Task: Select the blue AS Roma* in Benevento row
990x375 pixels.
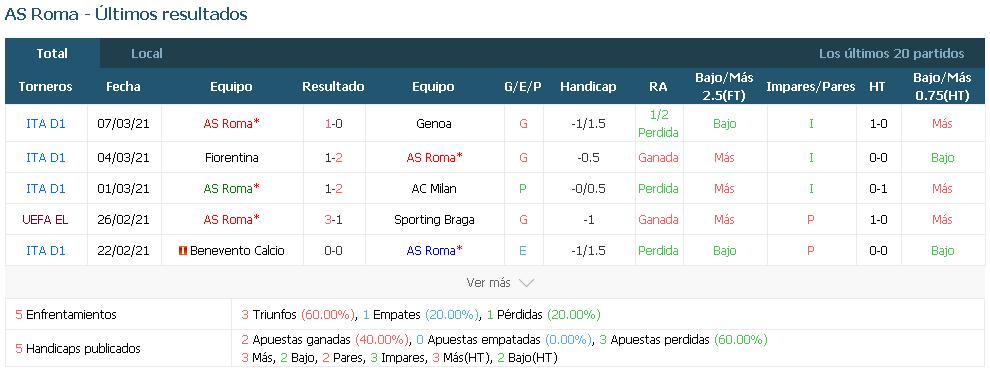Action: point(434,251)
